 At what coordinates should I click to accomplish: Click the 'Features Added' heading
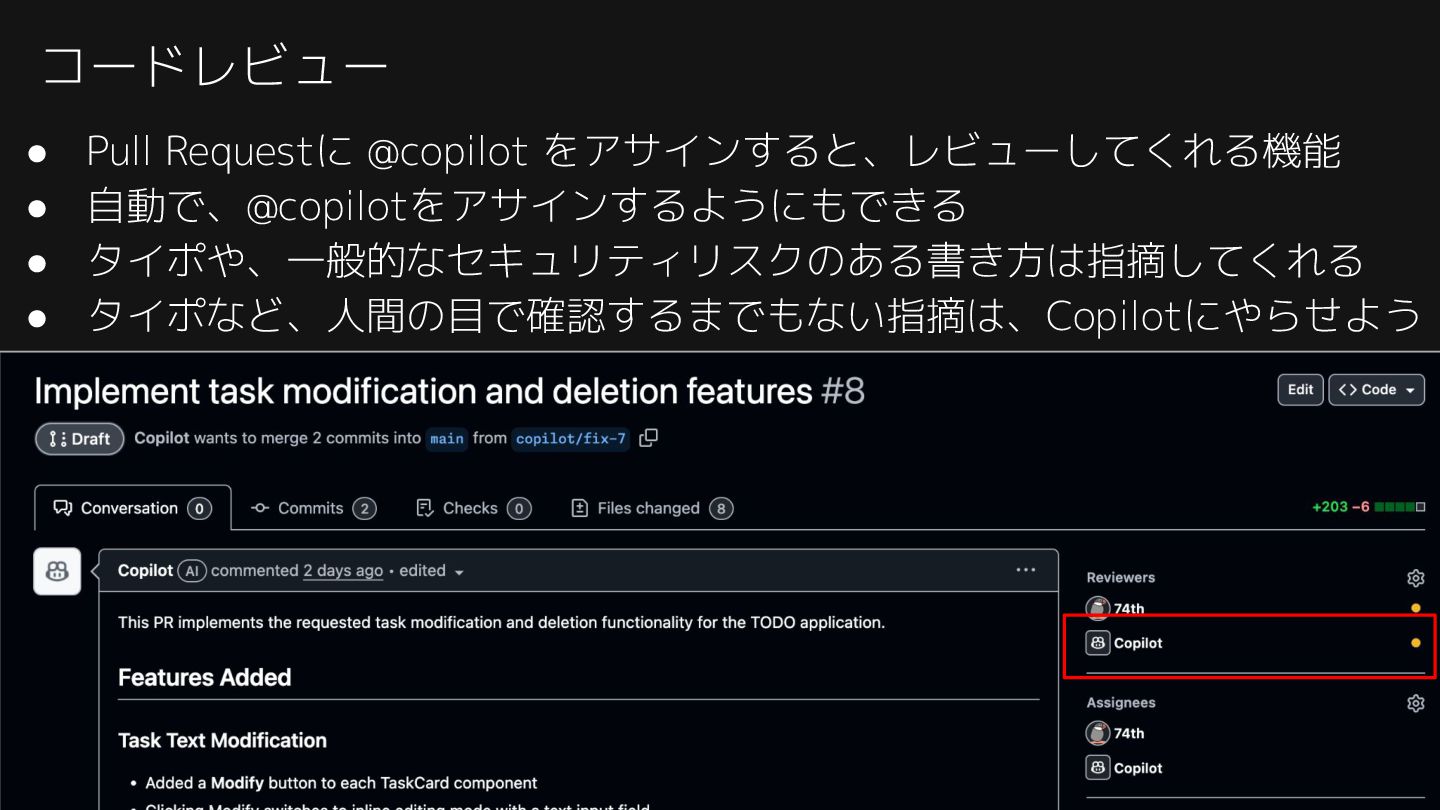[204, 677]
